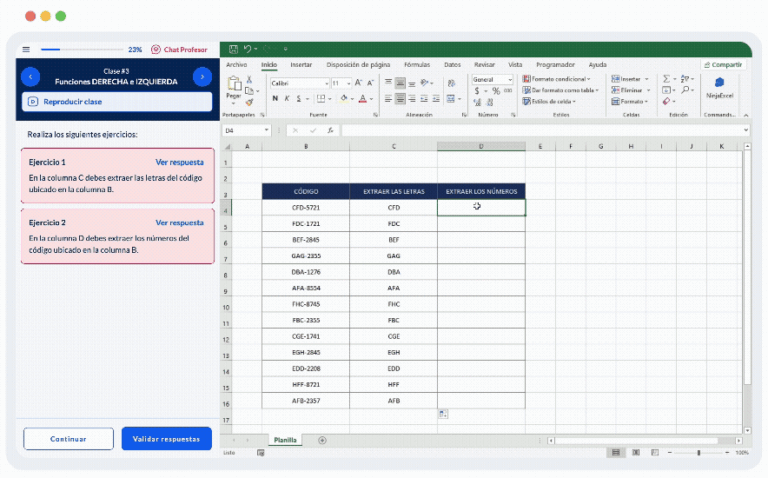Click the fill color bucket swatch
Viewport: 768px width, 478px height.
344,99
